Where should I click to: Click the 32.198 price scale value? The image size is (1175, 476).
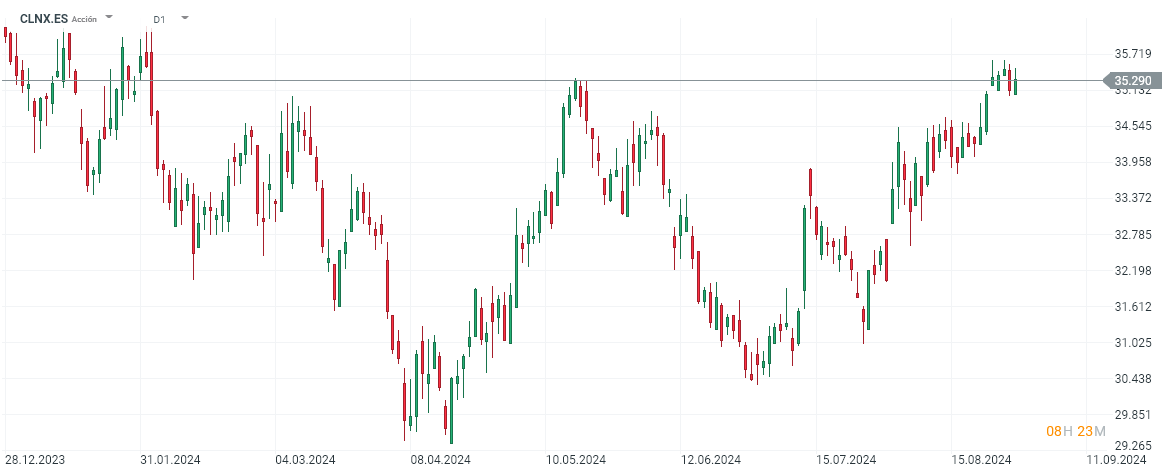coord(1132,271)
